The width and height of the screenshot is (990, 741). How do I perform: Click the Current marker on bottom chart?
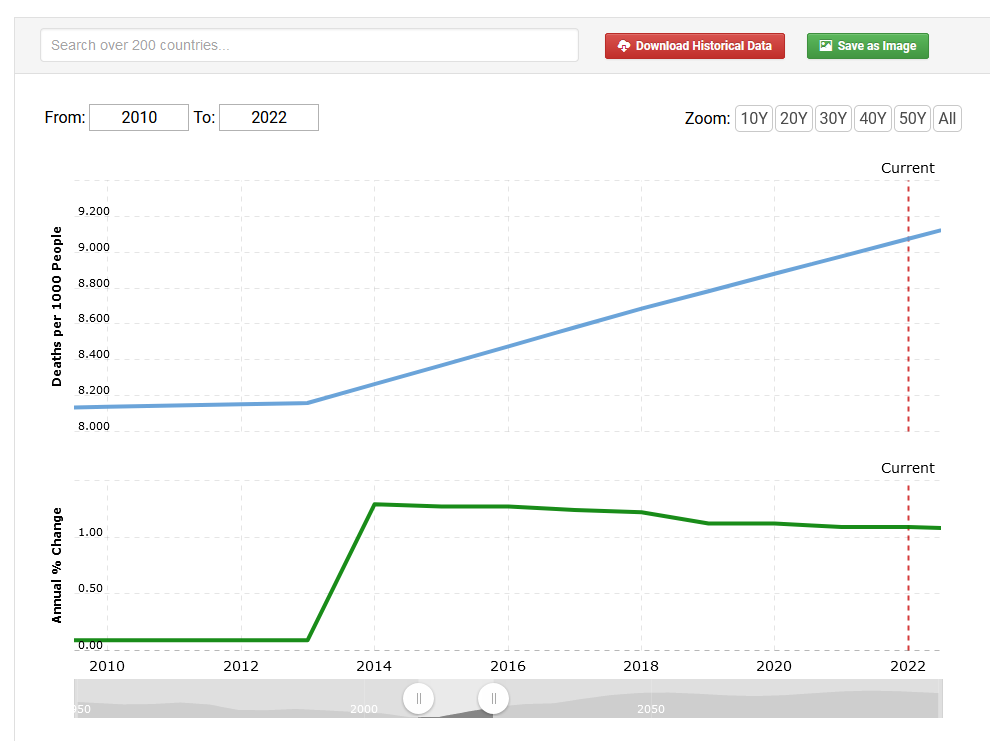907,468
